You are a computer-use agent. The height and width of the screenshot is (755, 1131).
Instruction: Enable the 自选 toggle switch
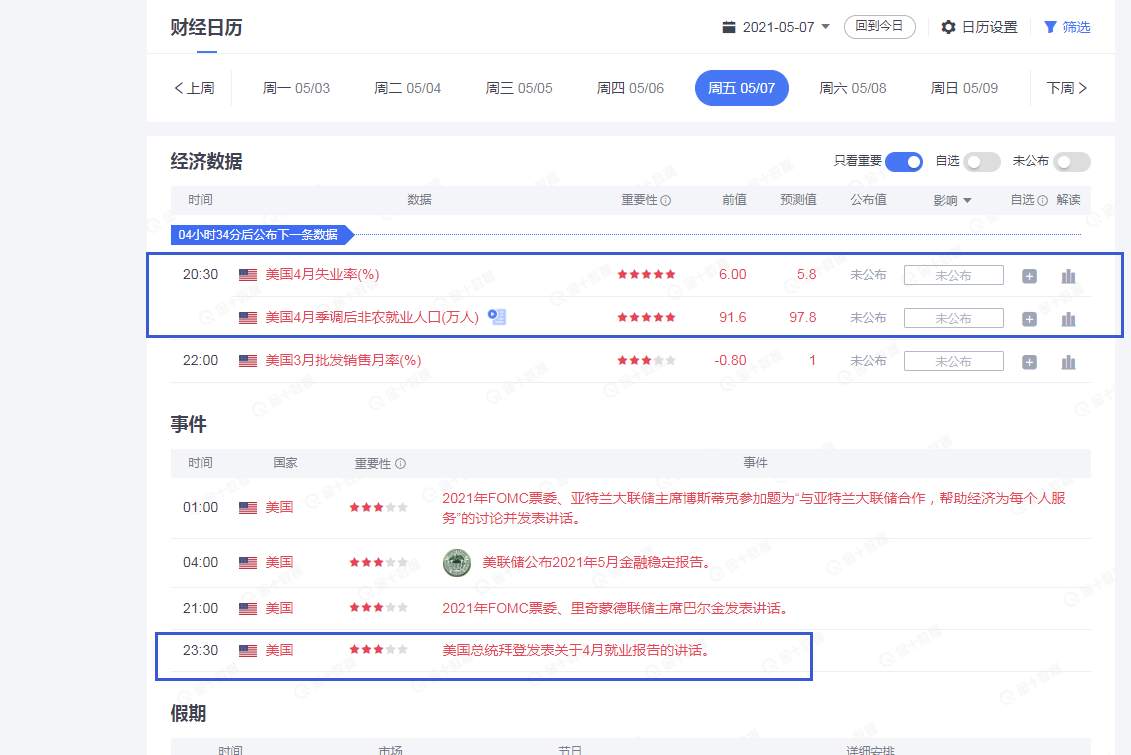(x=982, y=162)
